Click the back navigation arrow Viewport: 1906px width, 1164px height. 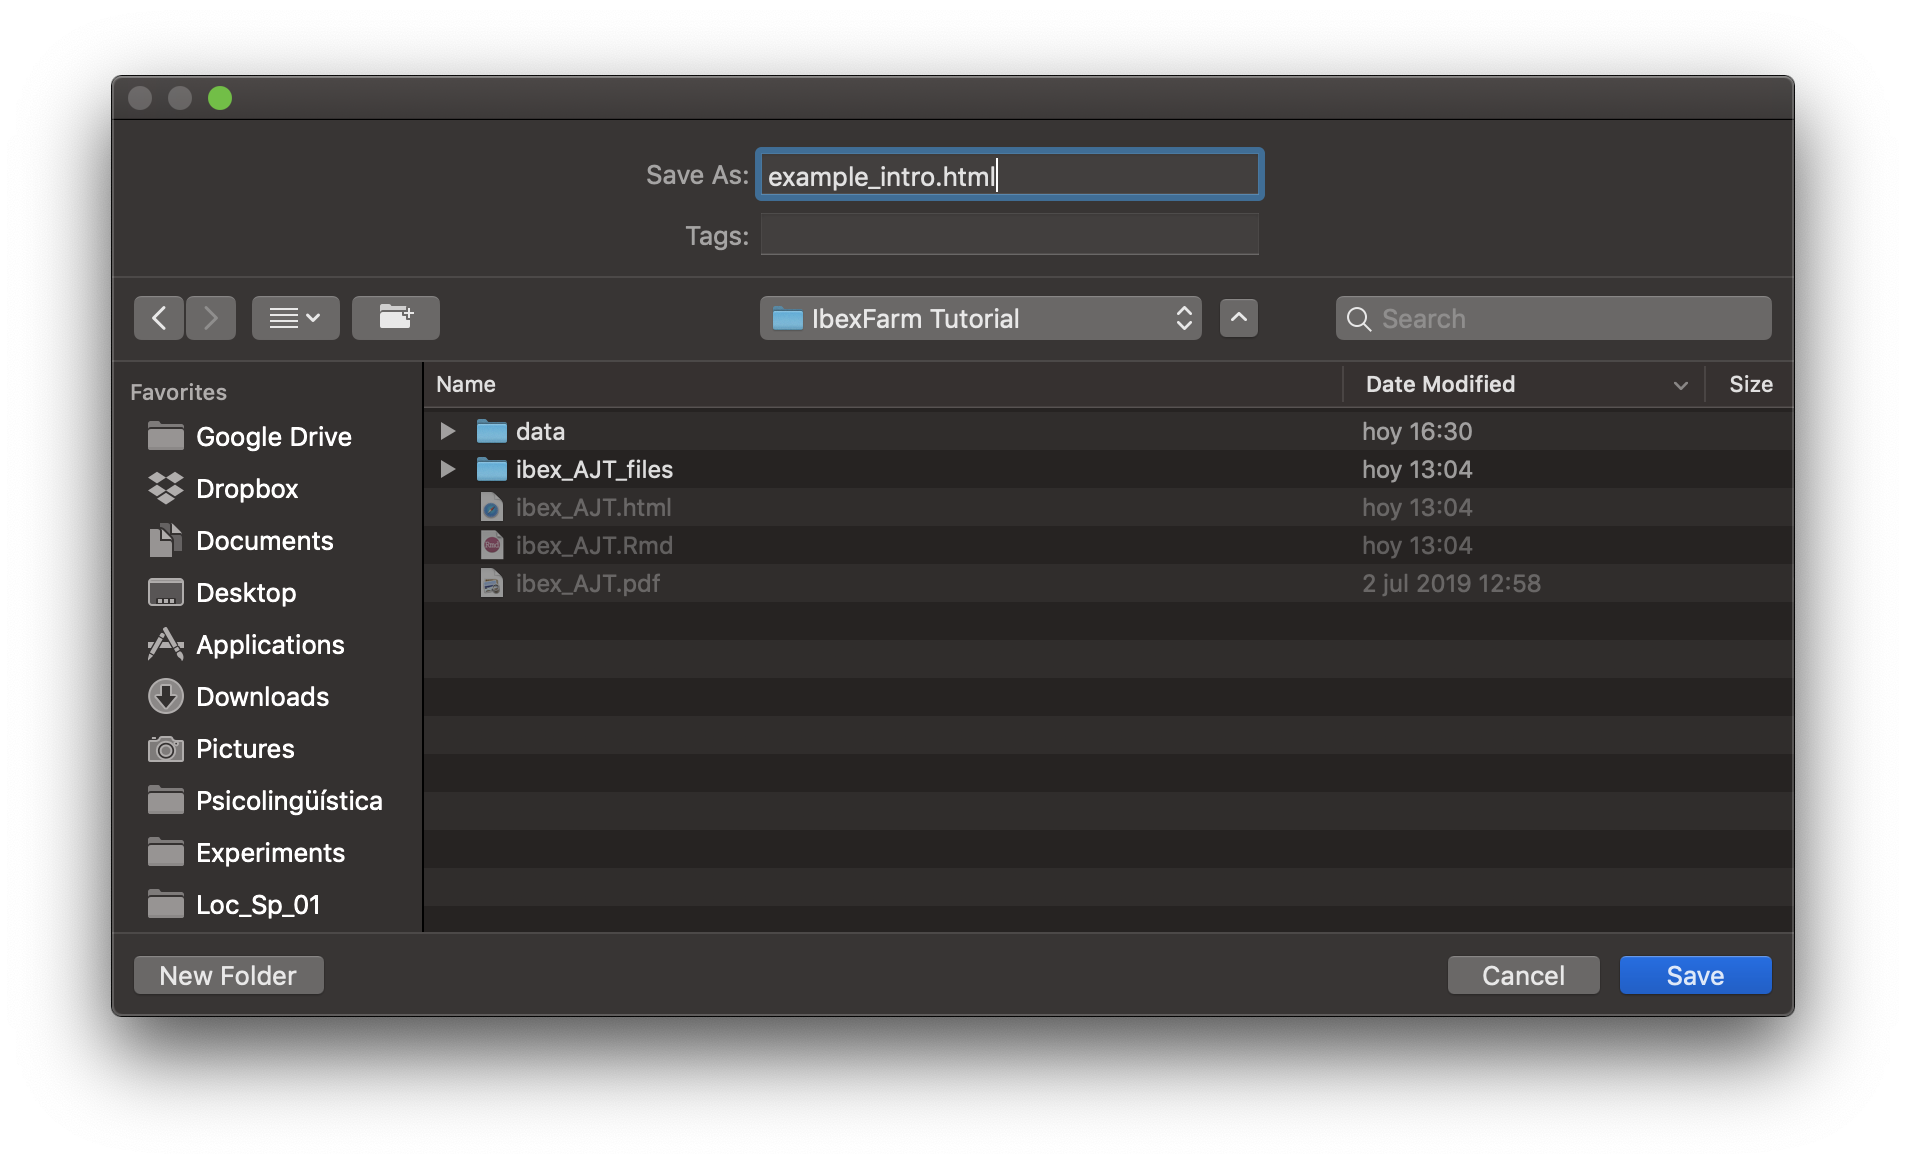[x=159, y=318]
